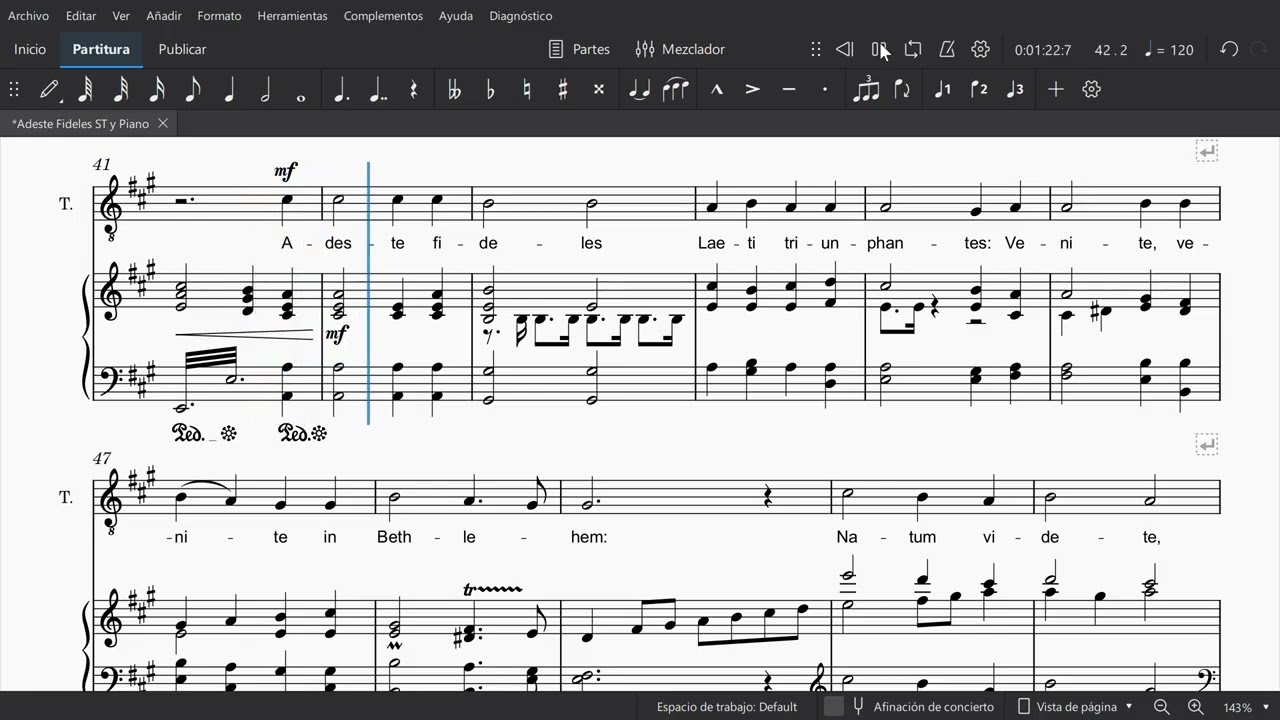Flip note stem direction
Image resolution: width=1280 pixels, height=720 pixels.
point(902,89)
